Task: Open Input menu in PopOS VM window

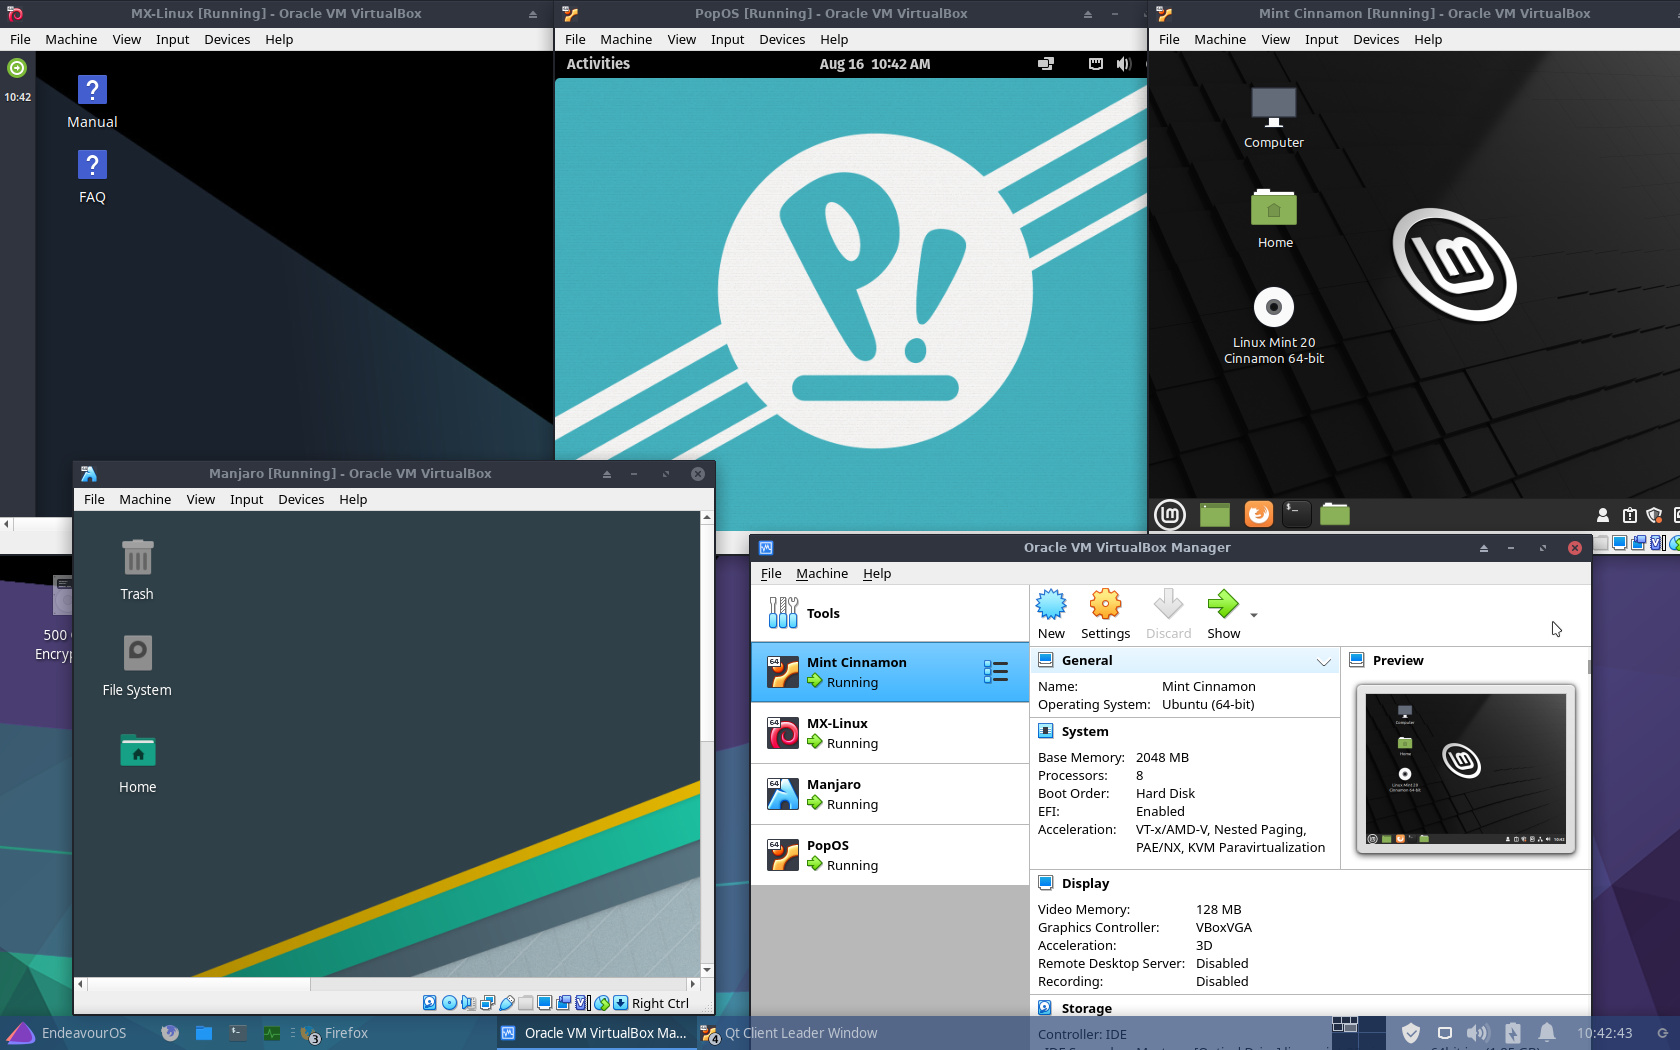Action: coord(727,39)
